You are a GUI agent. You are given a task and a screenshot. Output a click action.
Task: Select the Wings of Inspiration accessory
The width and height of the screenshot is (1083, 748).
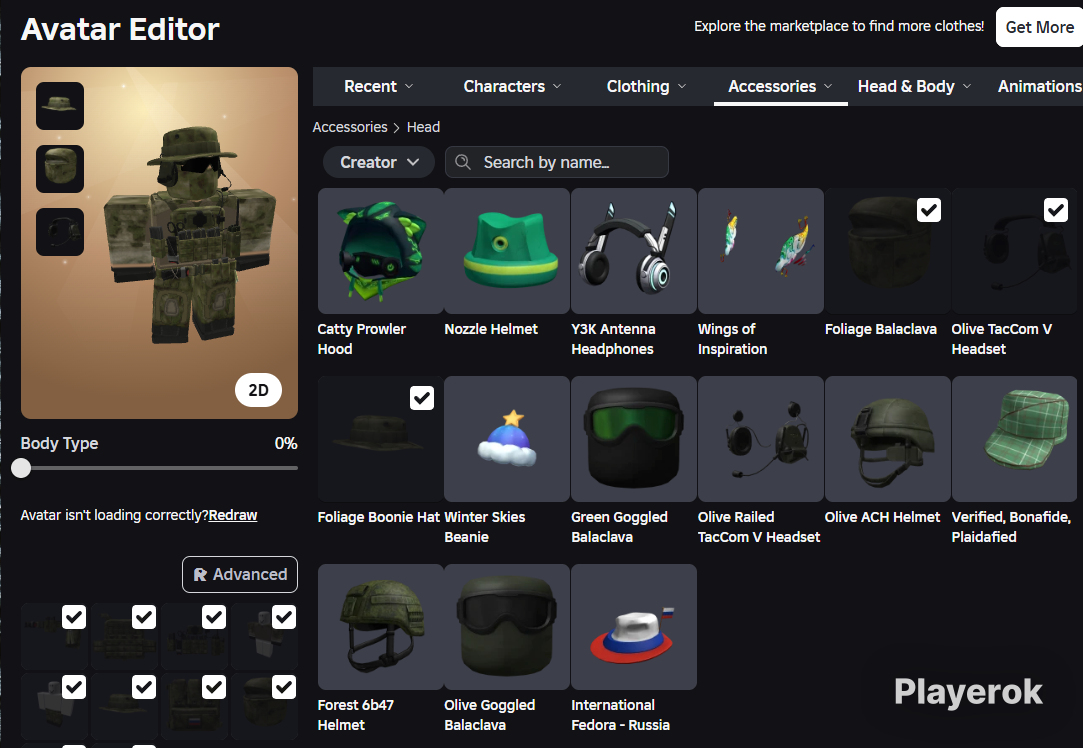click(760, 251)
